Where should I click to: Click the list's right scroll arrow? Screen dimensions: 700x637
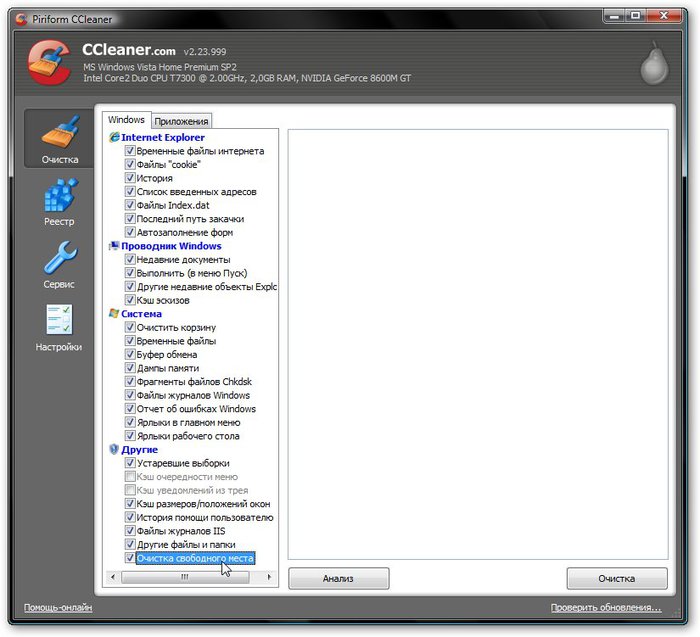point(269,577)
